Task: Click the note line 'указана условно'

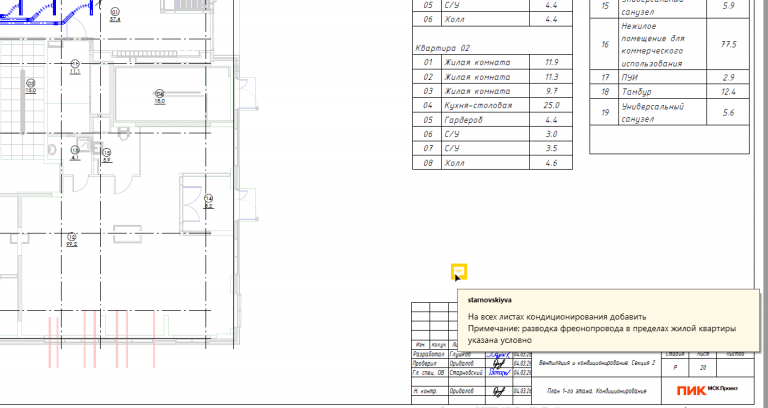Action: point(500,340)
